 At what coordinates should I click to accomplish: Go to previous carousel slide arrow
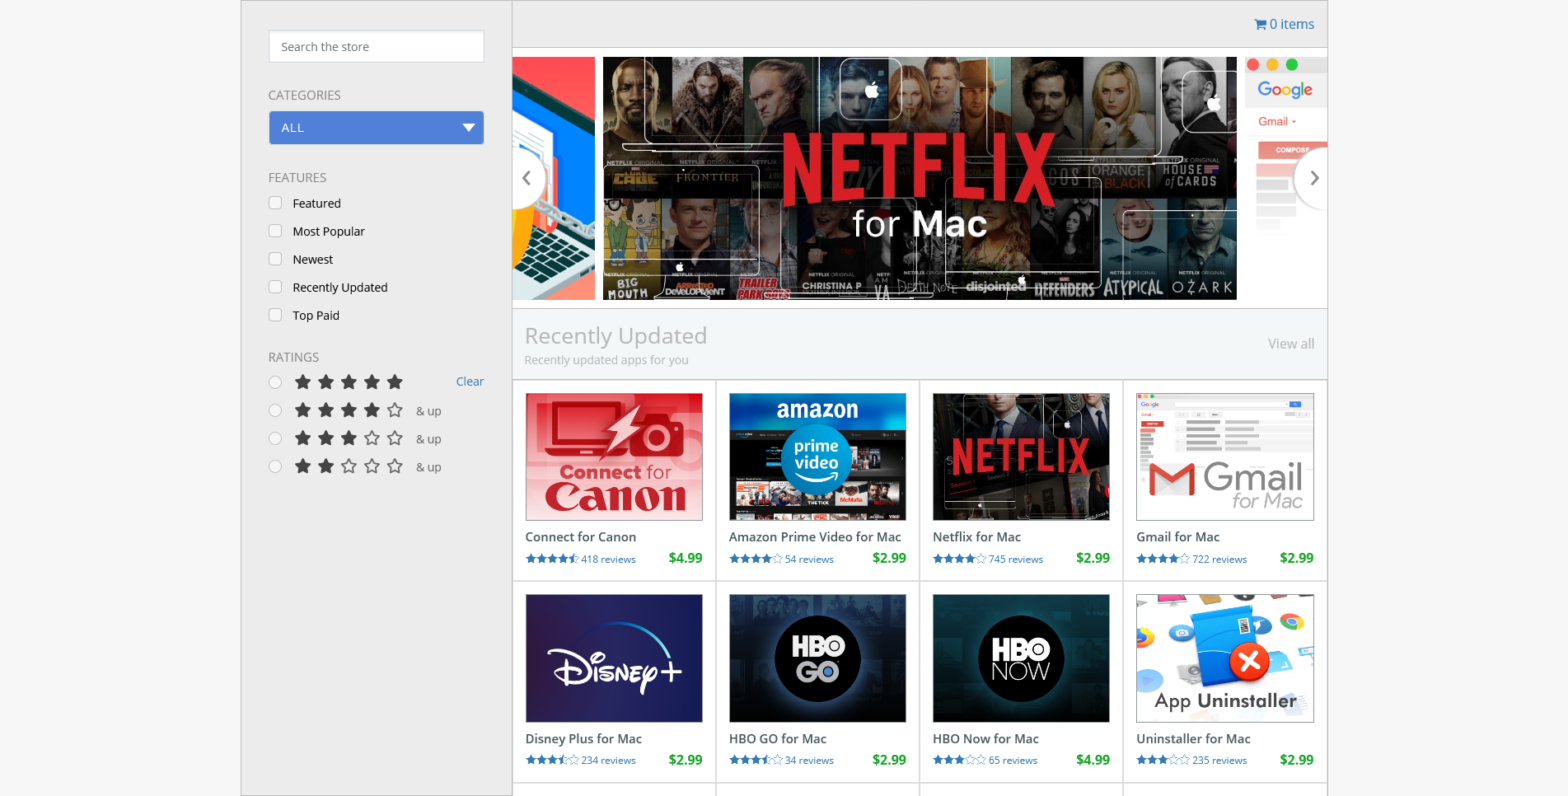(526, 178)
